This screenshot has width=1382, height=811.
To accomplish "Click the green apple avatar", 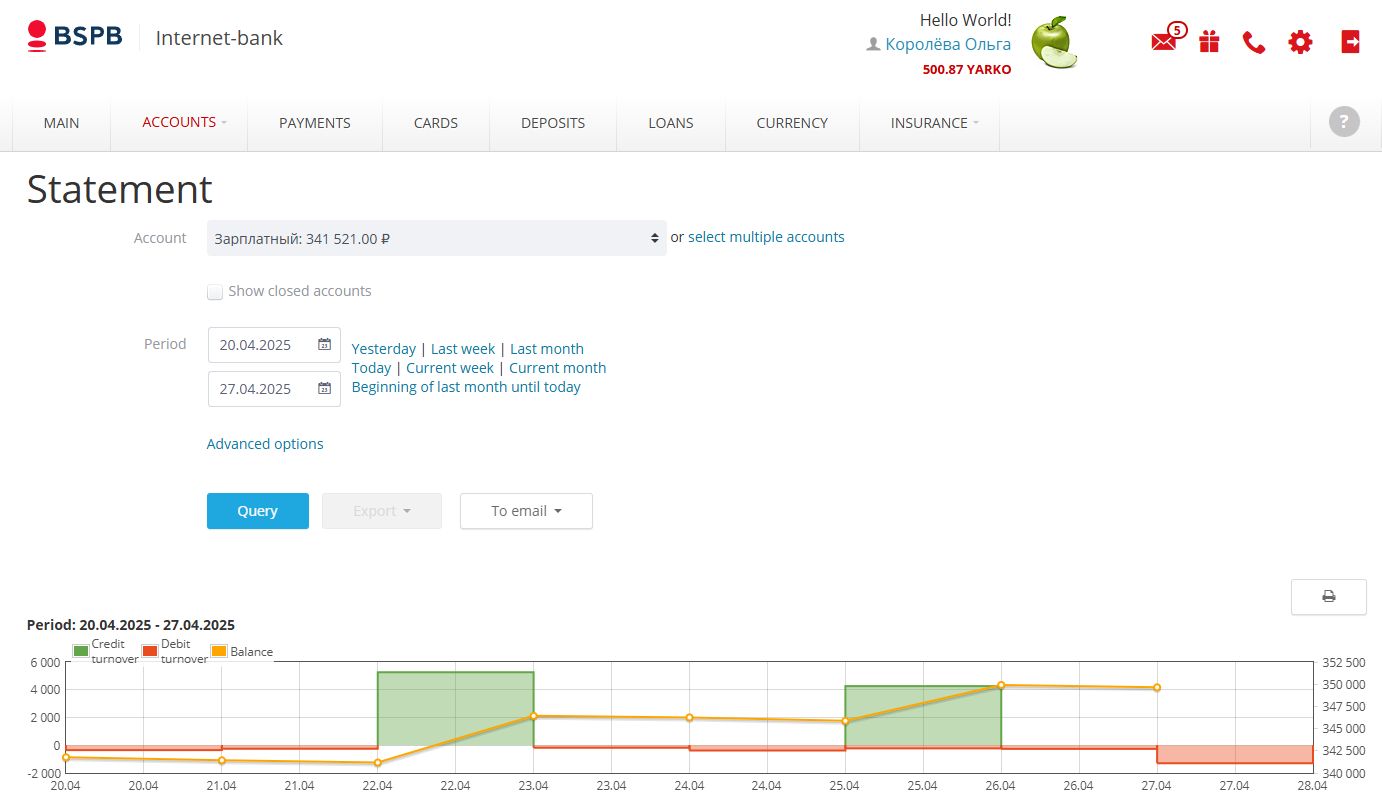I will [x=1054, y=43].
